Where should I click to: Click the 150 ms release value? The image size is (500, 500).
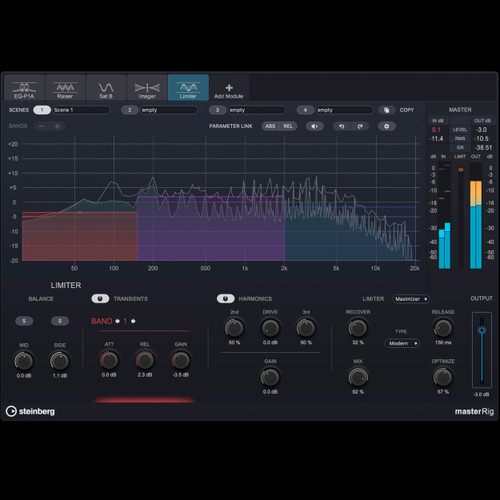click(443, 343)
